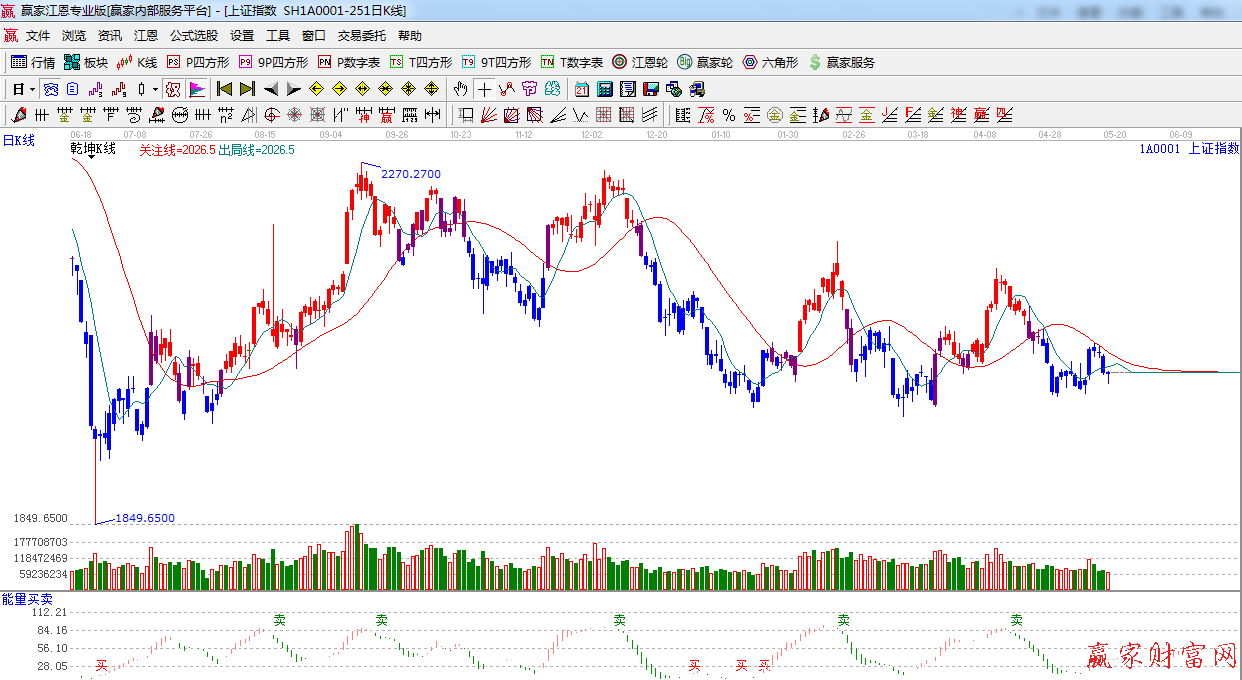Click the 行情 quotes button
The image size is (1242, 680).
(x=33, y=62)
